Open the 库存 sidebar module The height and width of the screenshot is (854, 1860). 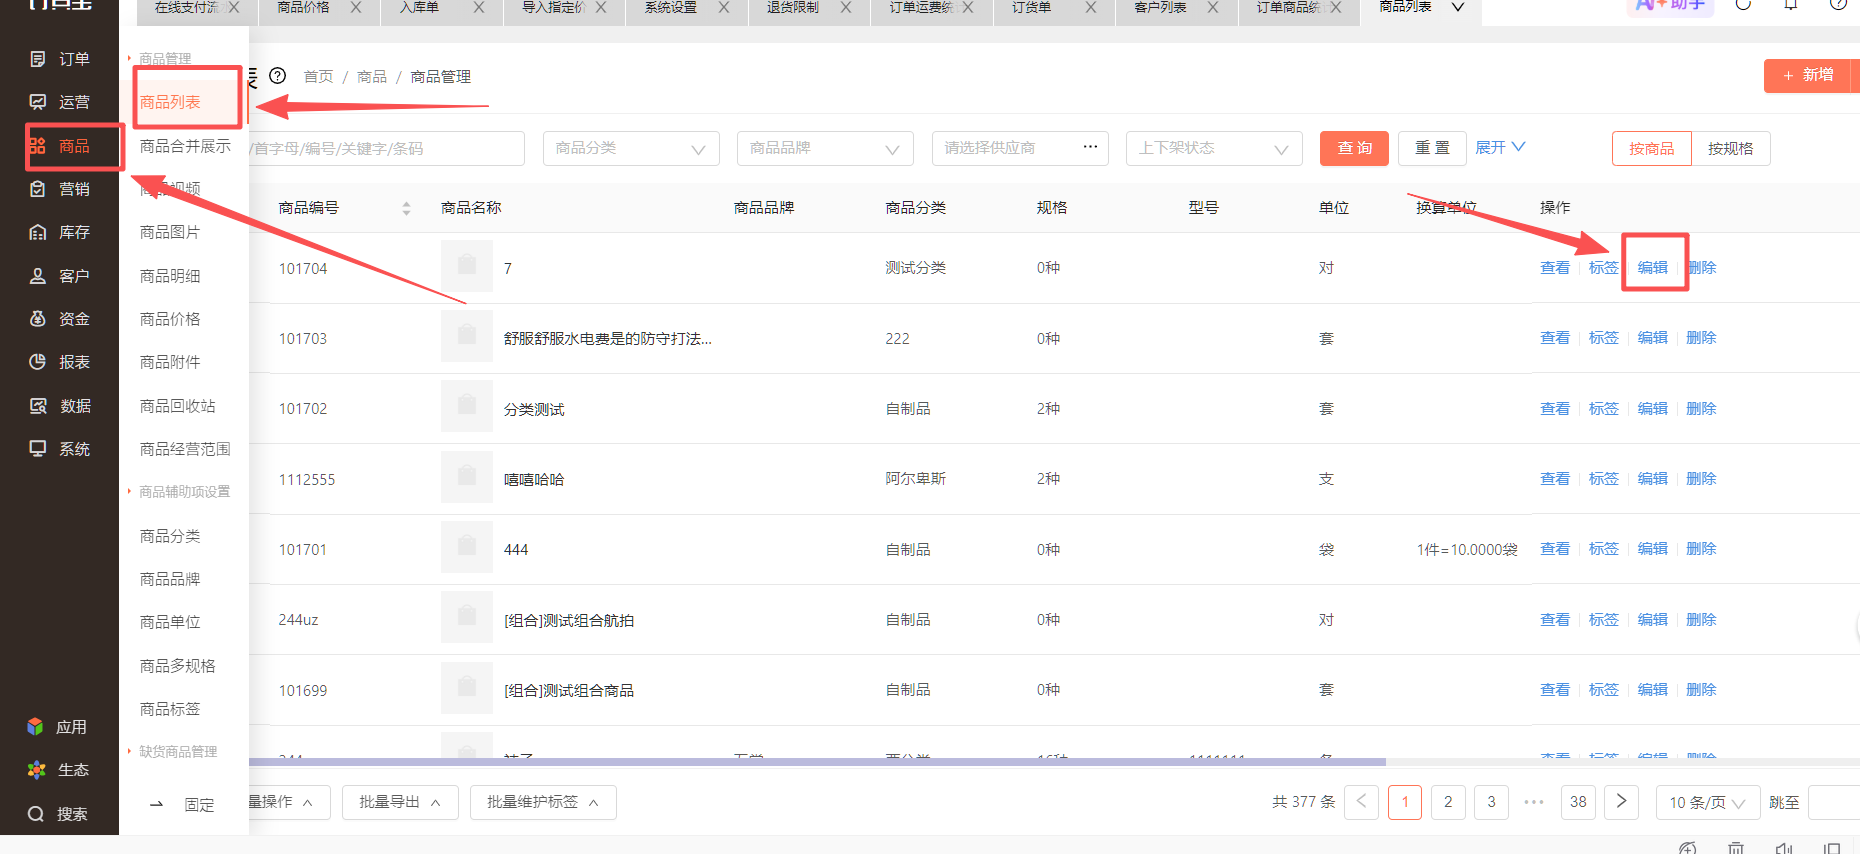coord(59,232)
